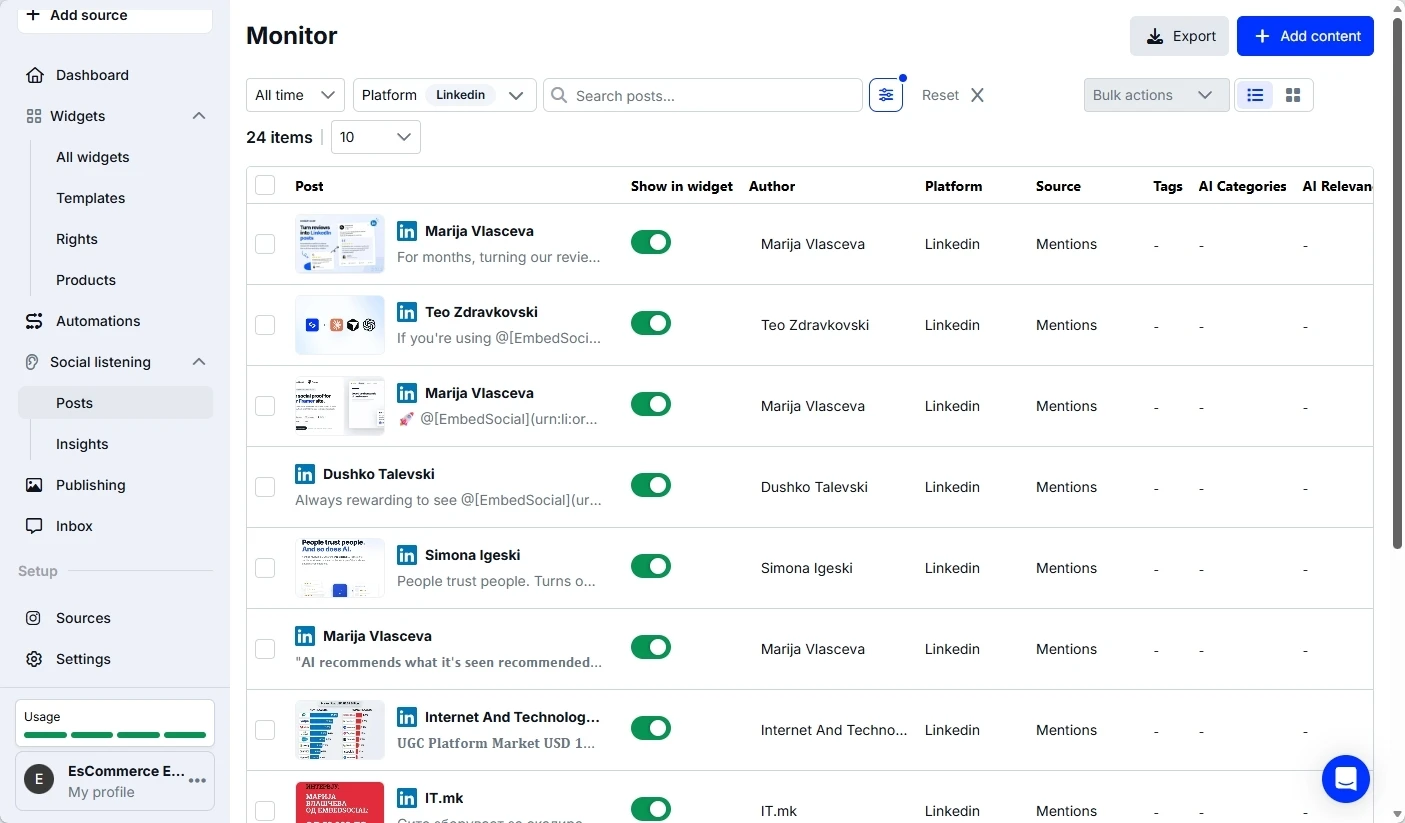
Task: Click the Reset X icon
Action: 977,95
